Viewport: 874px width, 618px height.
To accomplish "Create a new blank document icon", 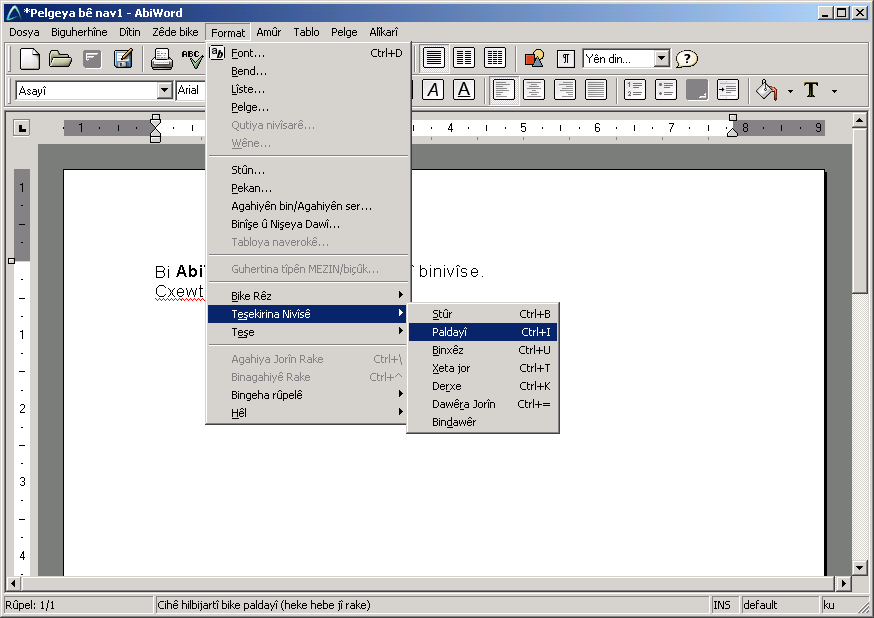I will pos(29,59).
